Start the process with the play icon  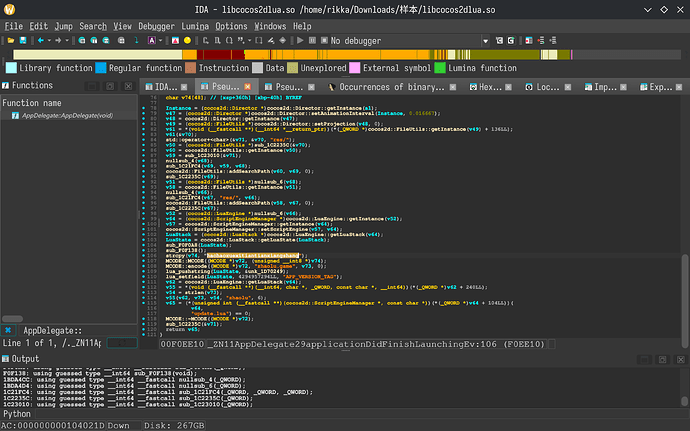[x=300, y=41]
